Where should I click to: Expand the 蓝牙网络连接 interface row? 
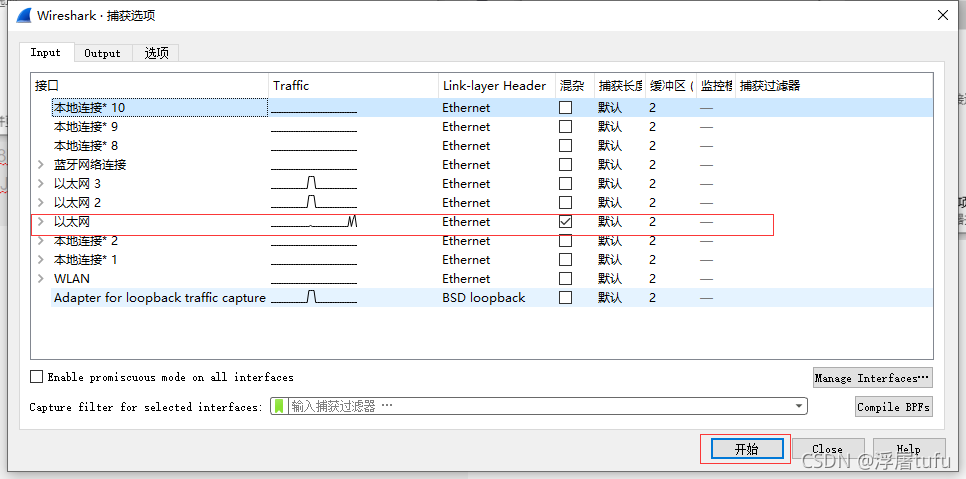(x=41, y=165)
